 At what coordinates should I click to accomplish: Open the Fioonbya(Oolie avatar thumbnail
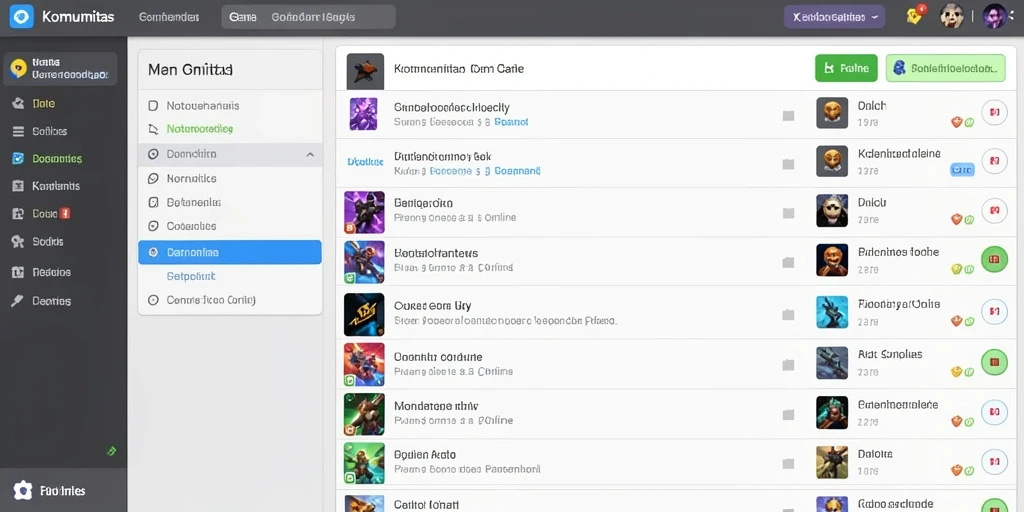[x=832, y=312]
